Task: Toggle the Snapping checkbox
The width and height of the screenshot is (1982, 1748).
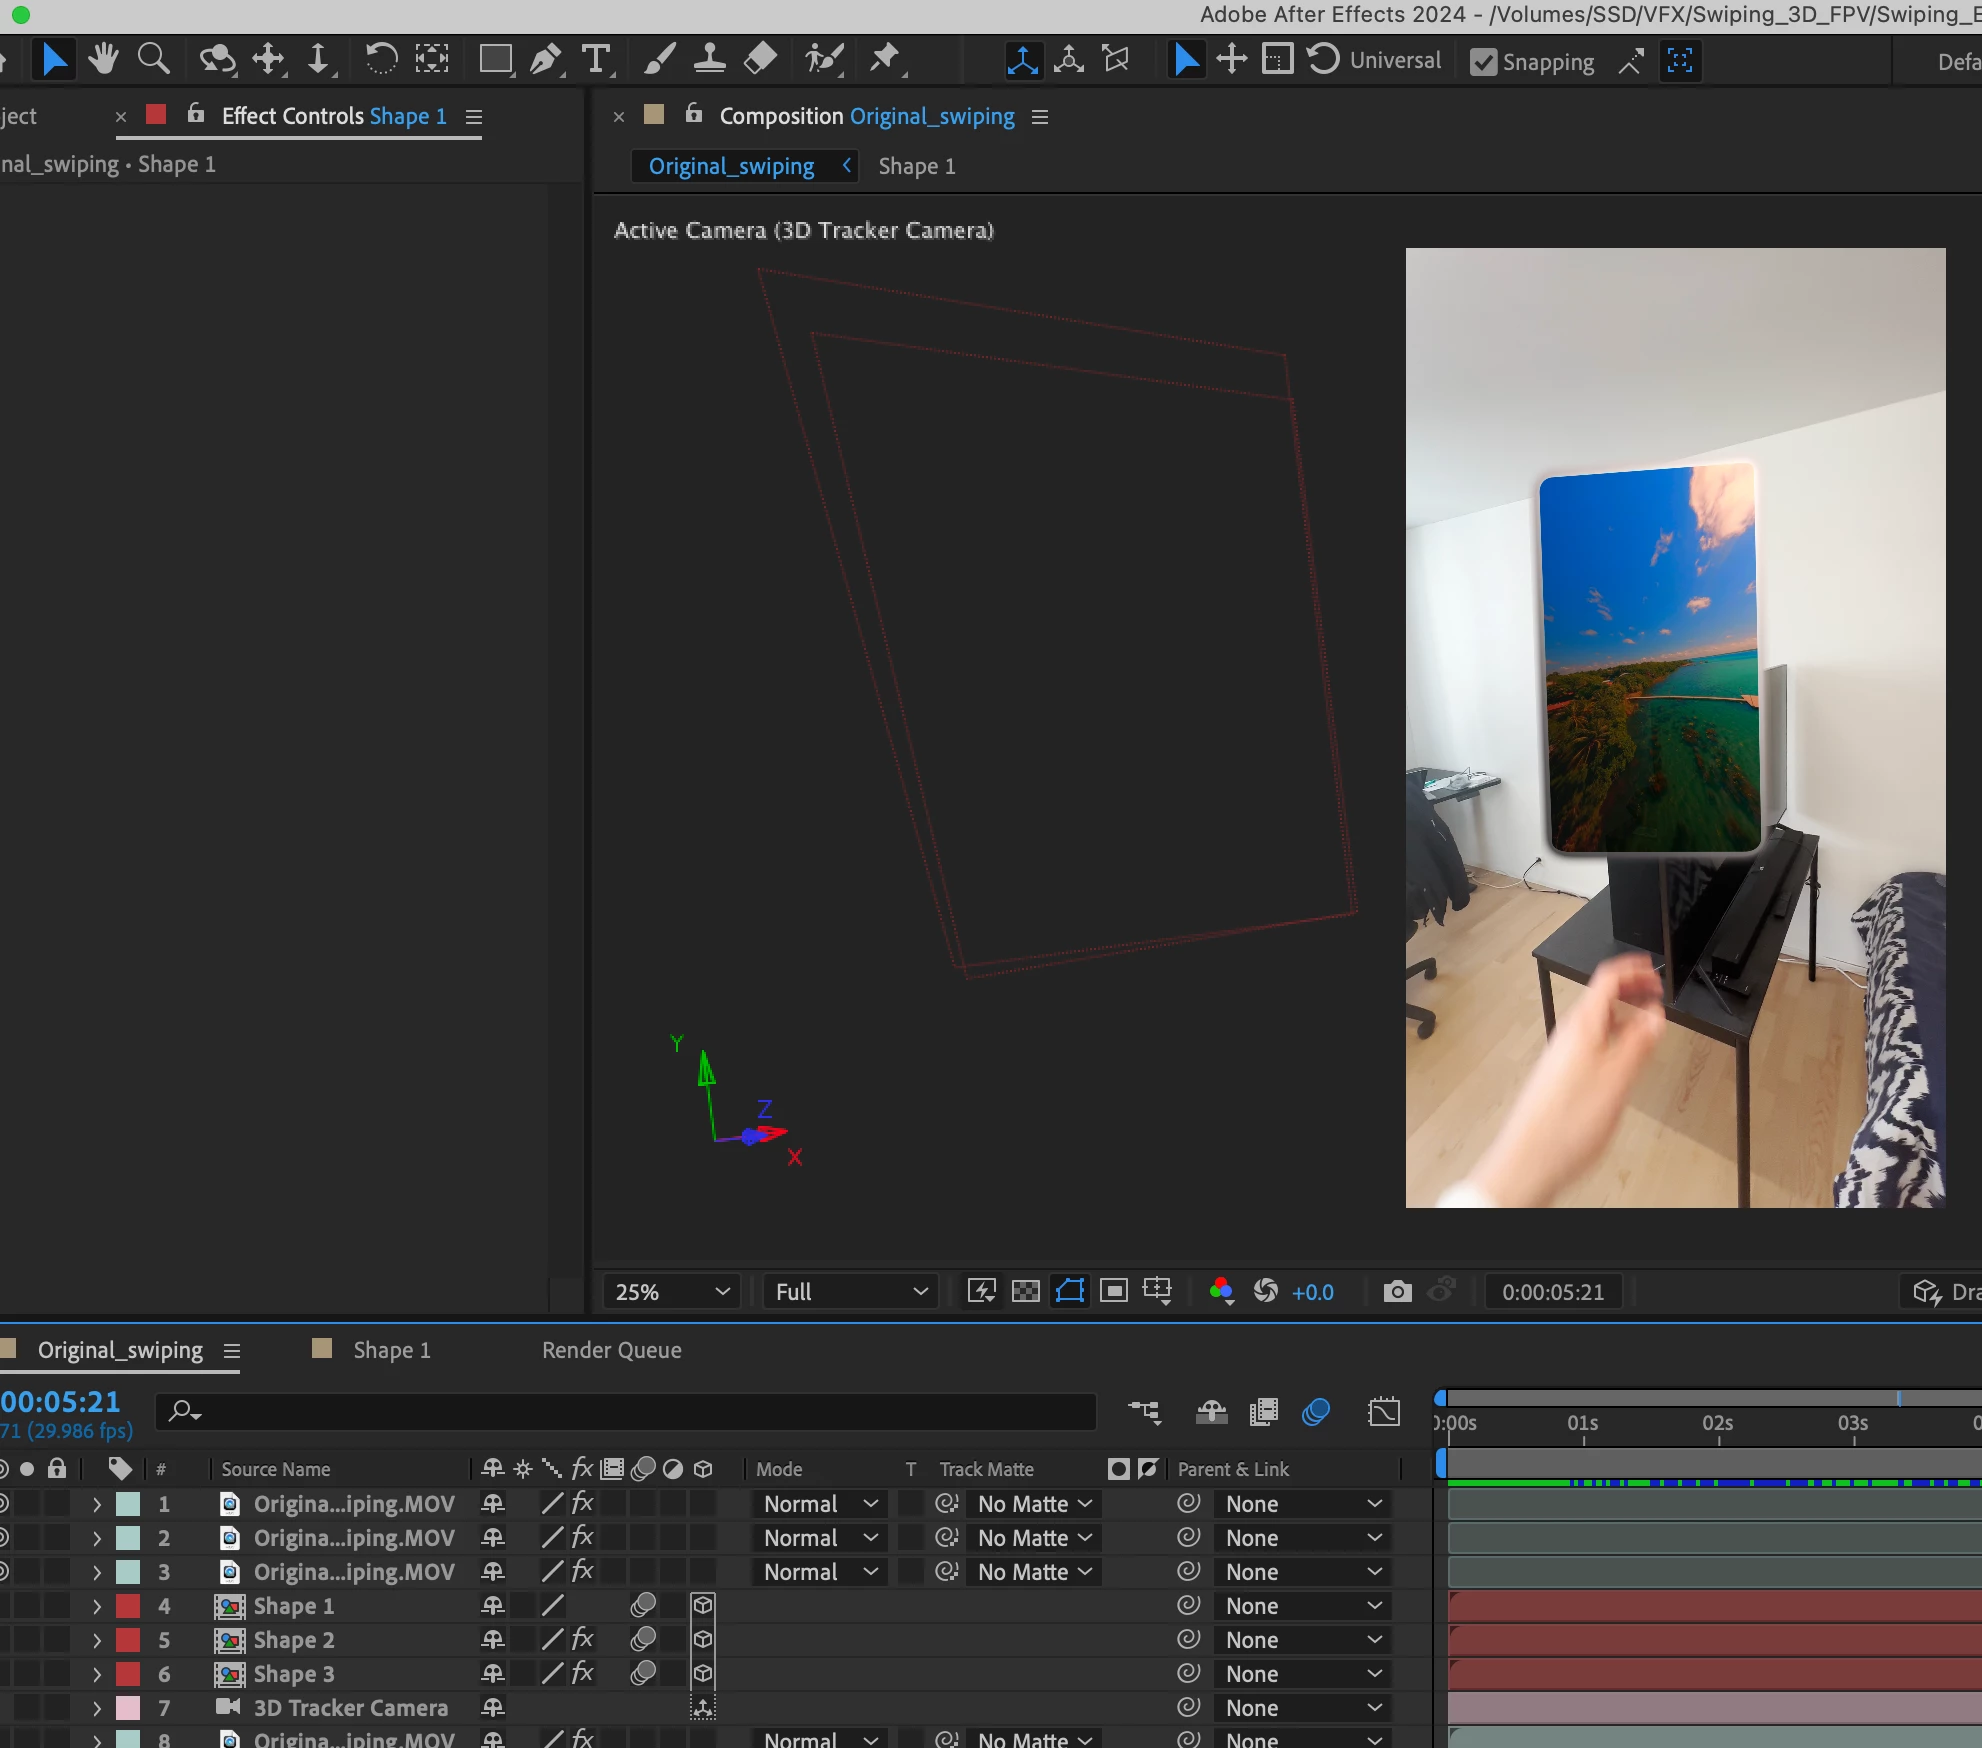Action: coord(1484,62)
